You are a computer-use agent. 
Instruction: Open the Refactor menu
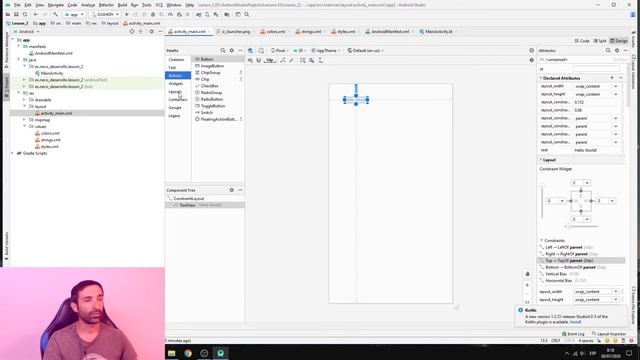point(106,5)
